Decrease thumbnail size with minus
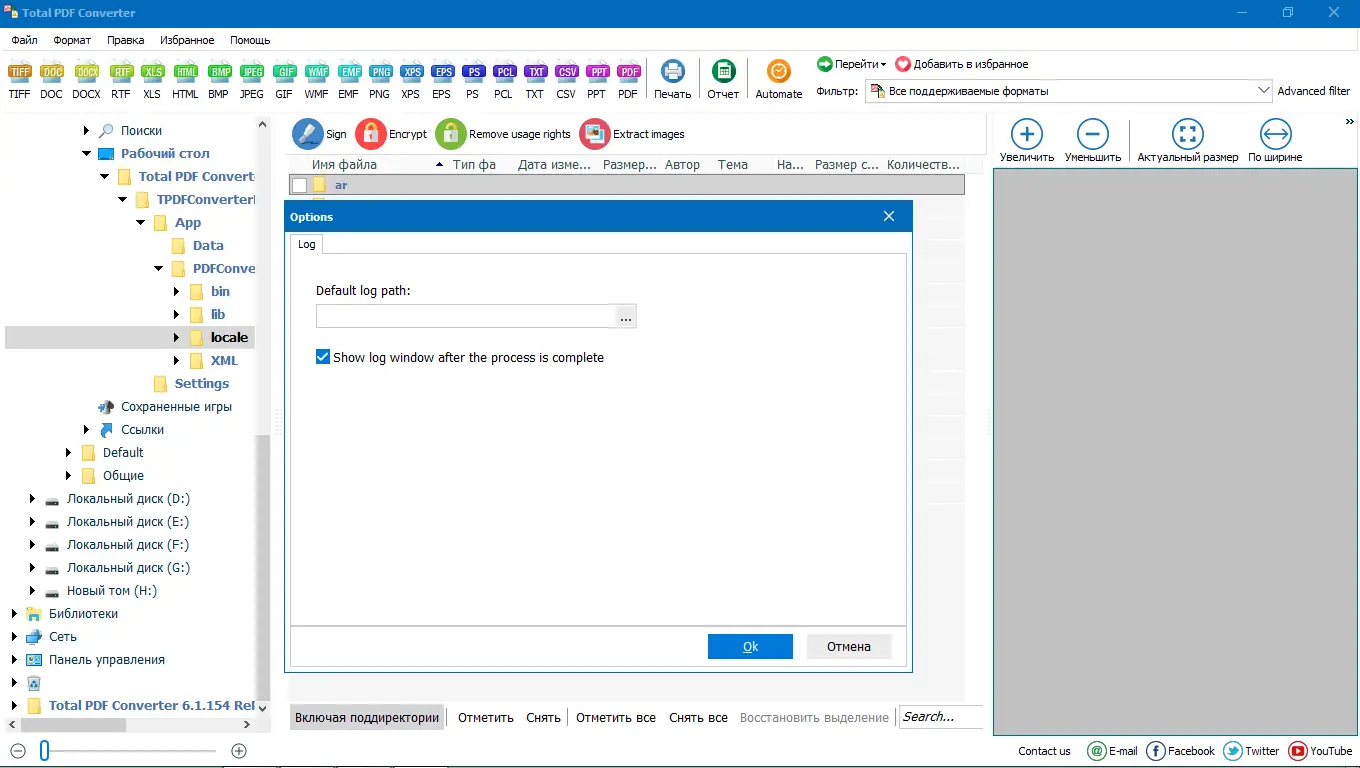This screenshot has height=768, width=1360. (x=18, y=751)
